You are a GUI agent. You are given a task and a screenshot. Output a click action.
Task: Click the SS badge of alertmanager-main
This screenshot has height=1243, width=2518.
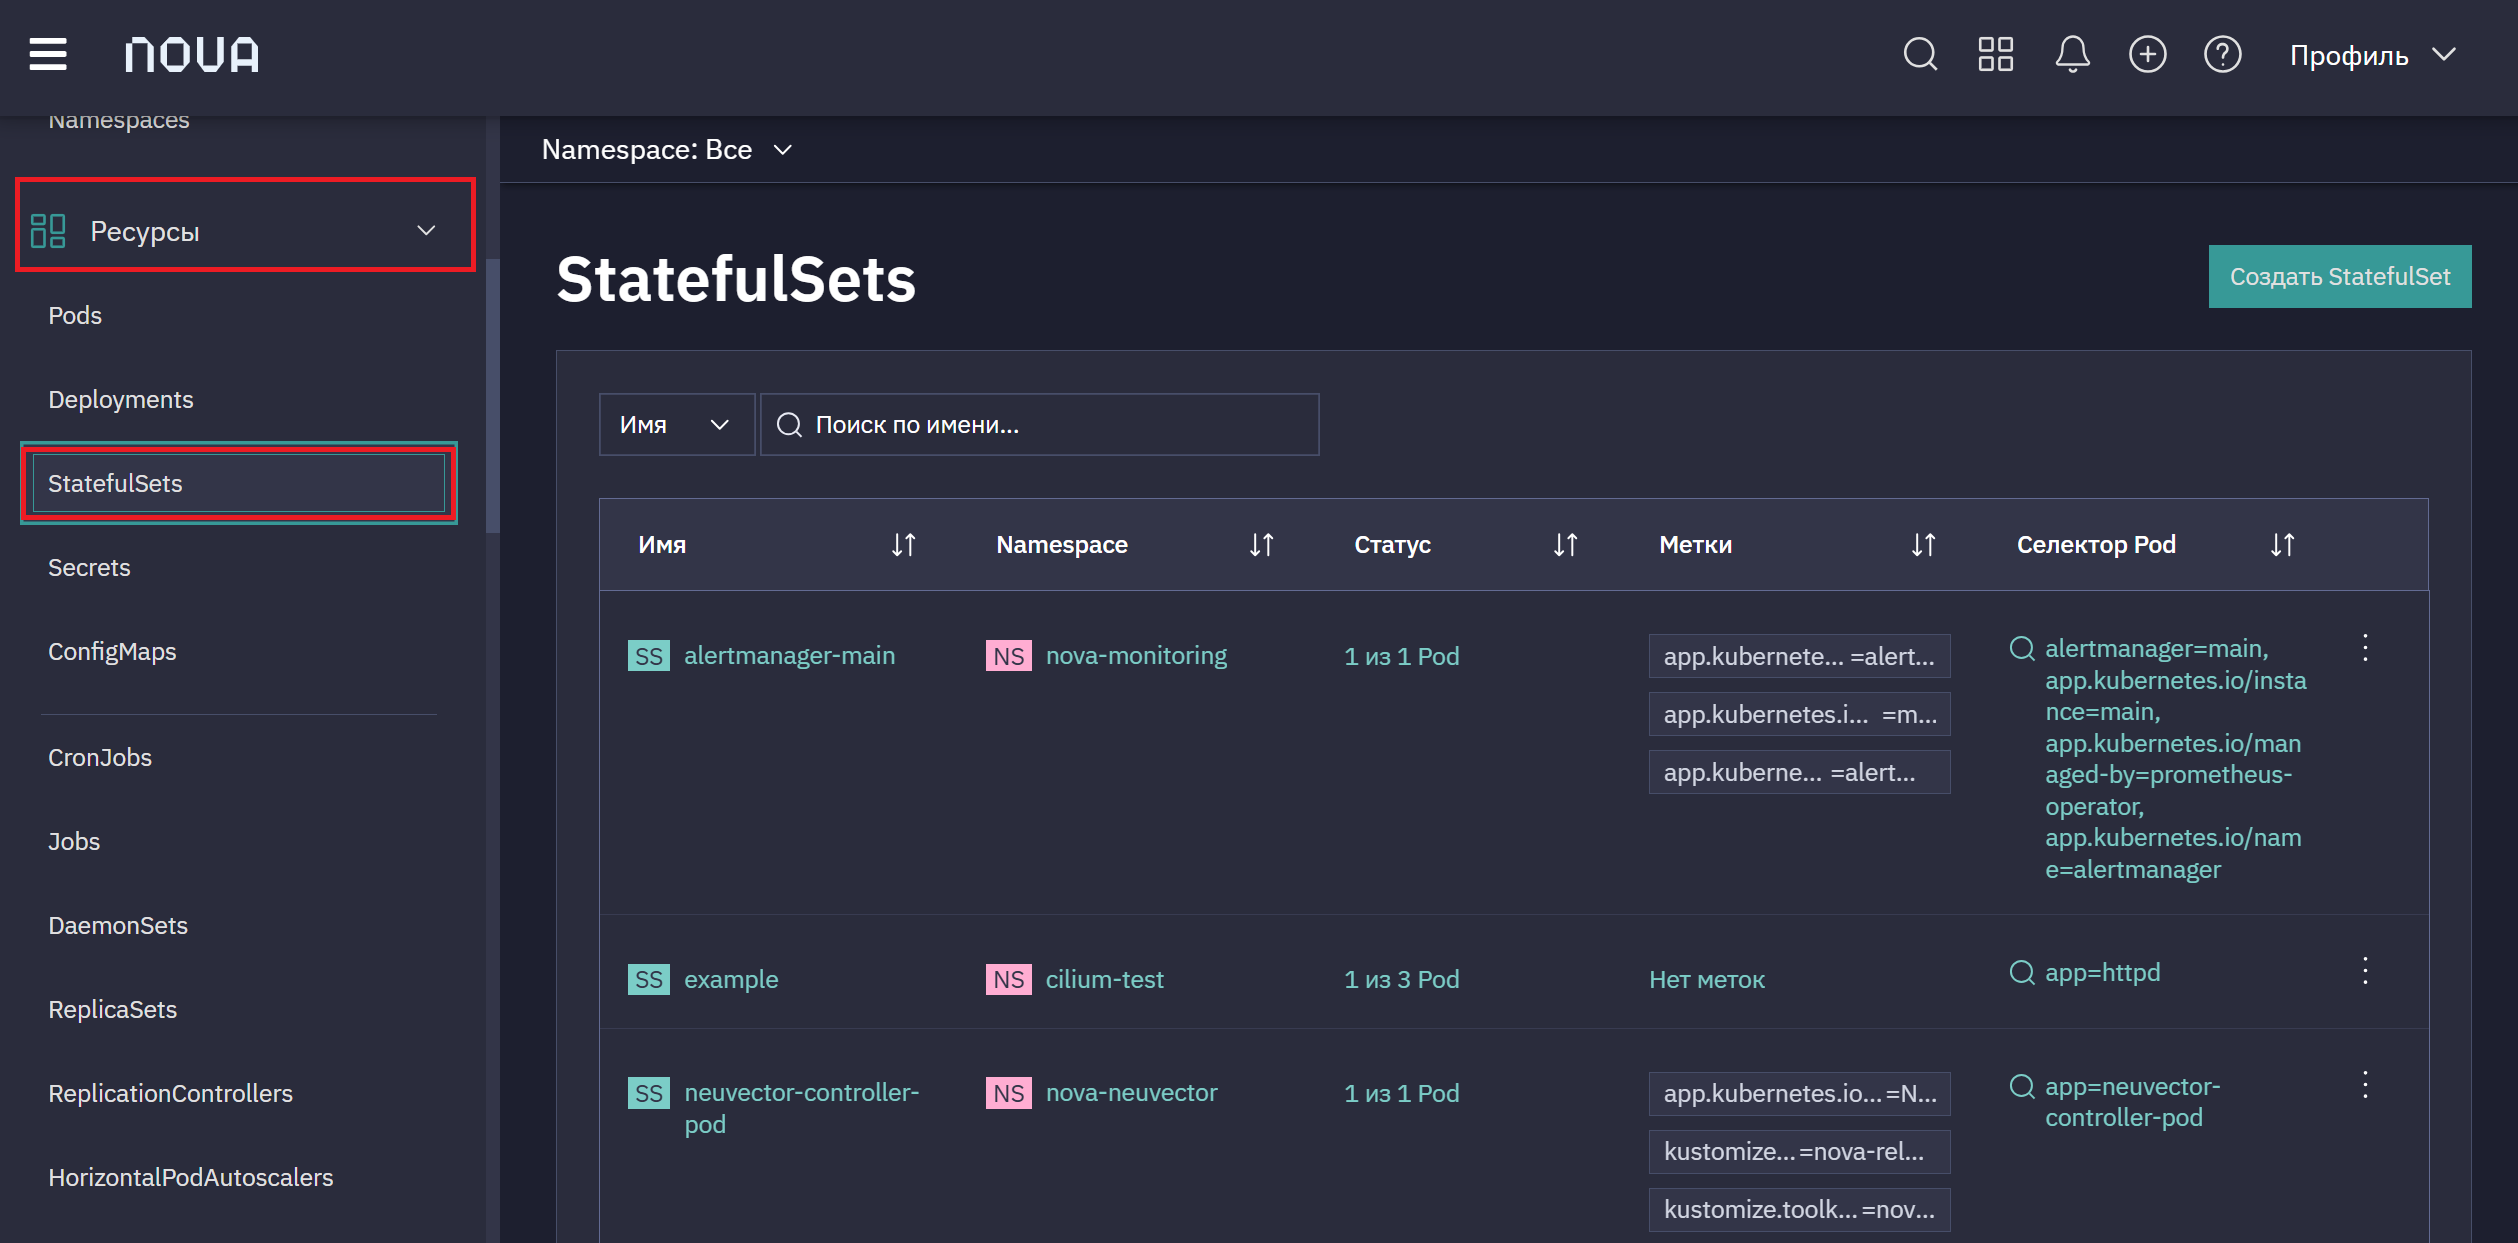(x=648, y=656)
